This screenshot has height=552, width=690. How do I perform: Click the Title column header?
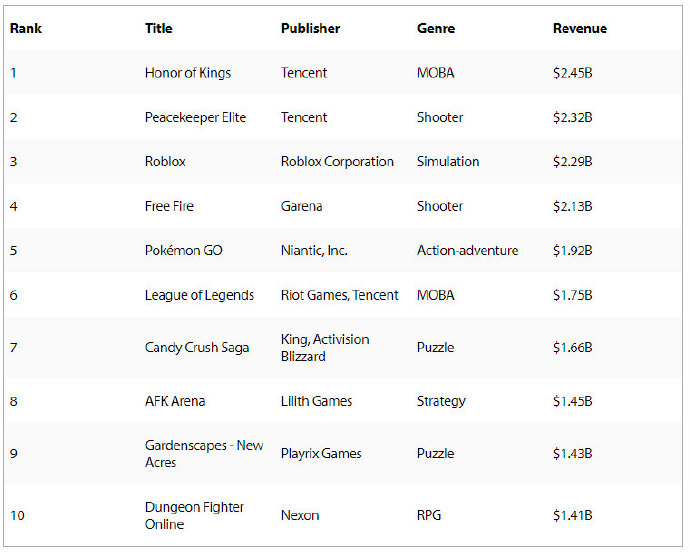(x=158, y=29)
